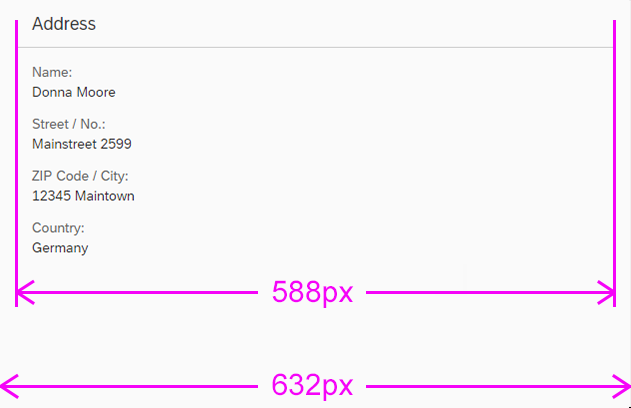631x408 pixels.
Task: Click the Germany country value
Action: pos(60,248)
